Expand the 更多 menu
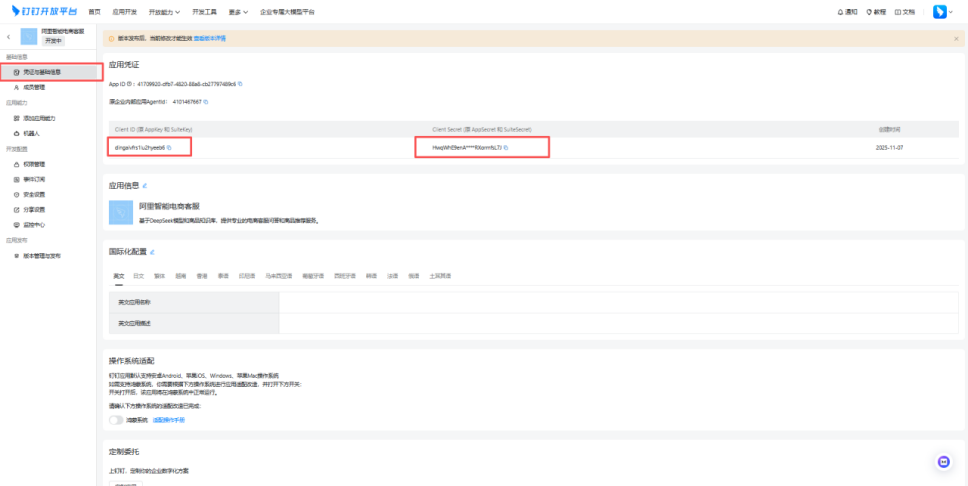968x486 pixels. (238, 12)
